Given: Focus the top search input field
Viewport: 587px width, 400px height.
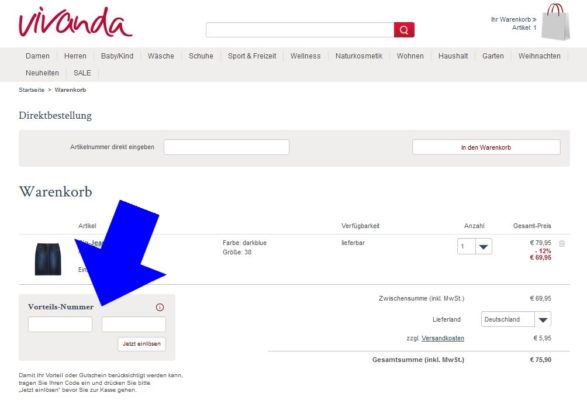Looking at the screenshot, I should pyautogui.click(x=300, y=30).
